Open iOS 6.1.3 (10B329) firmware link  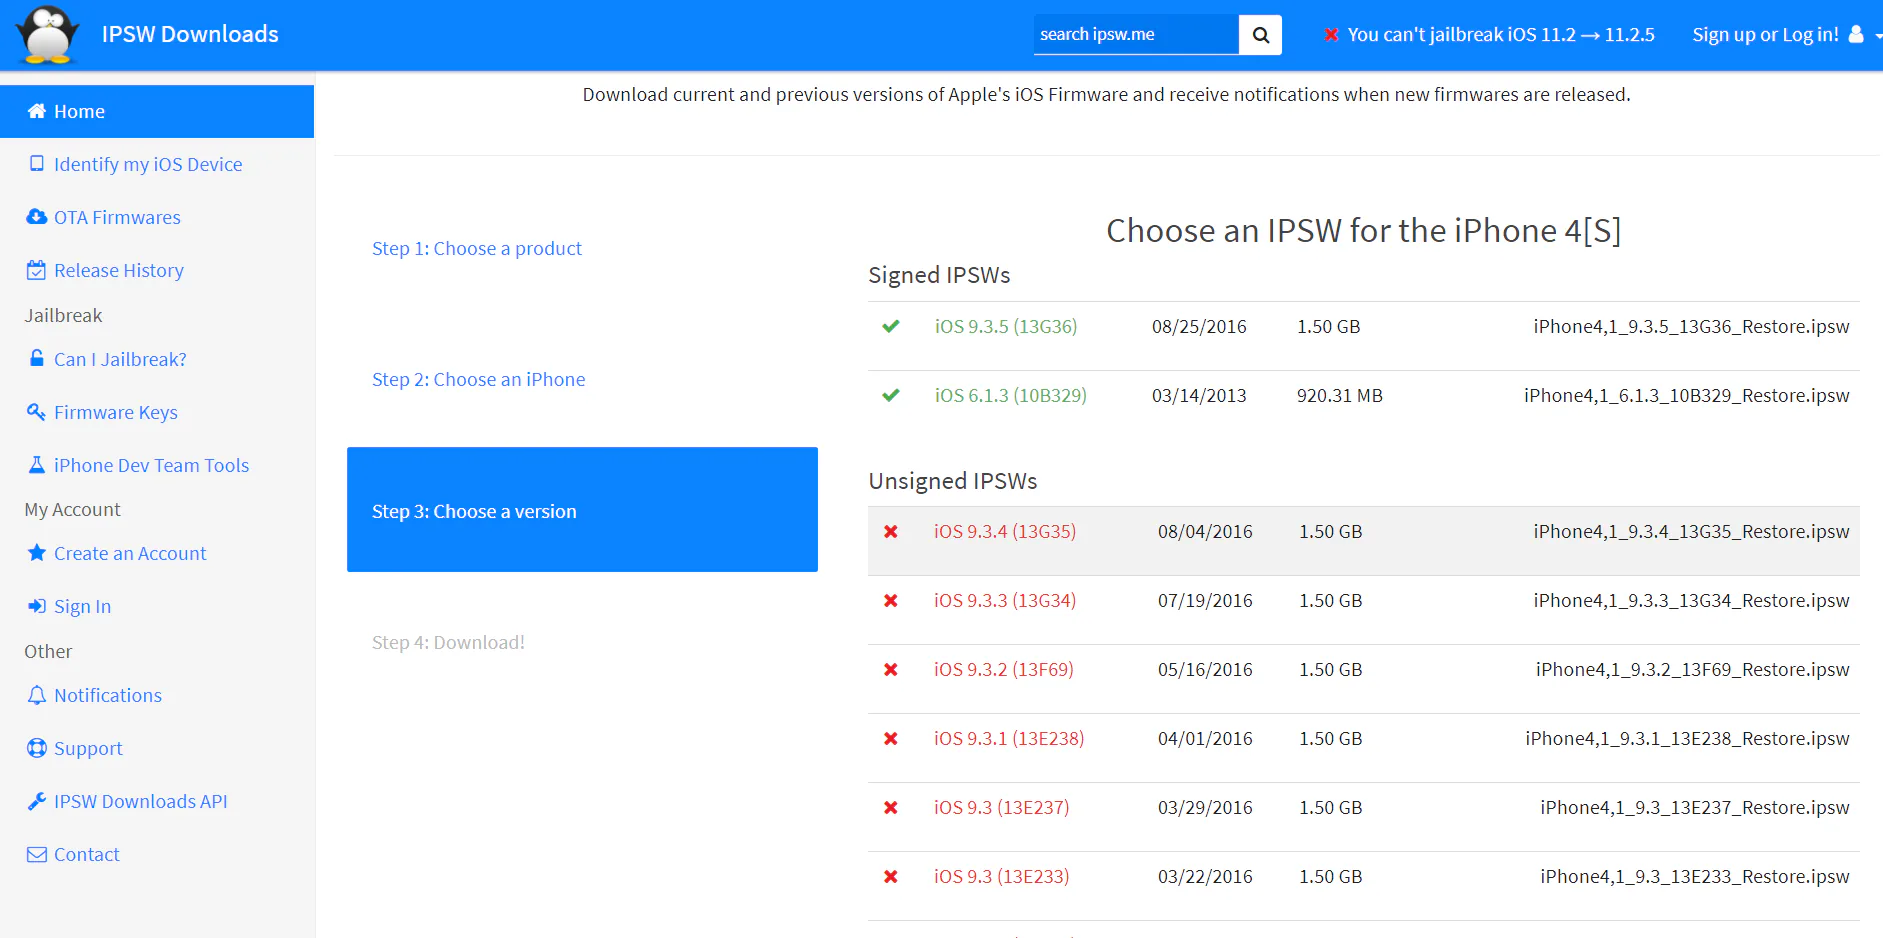[1011, 395]
